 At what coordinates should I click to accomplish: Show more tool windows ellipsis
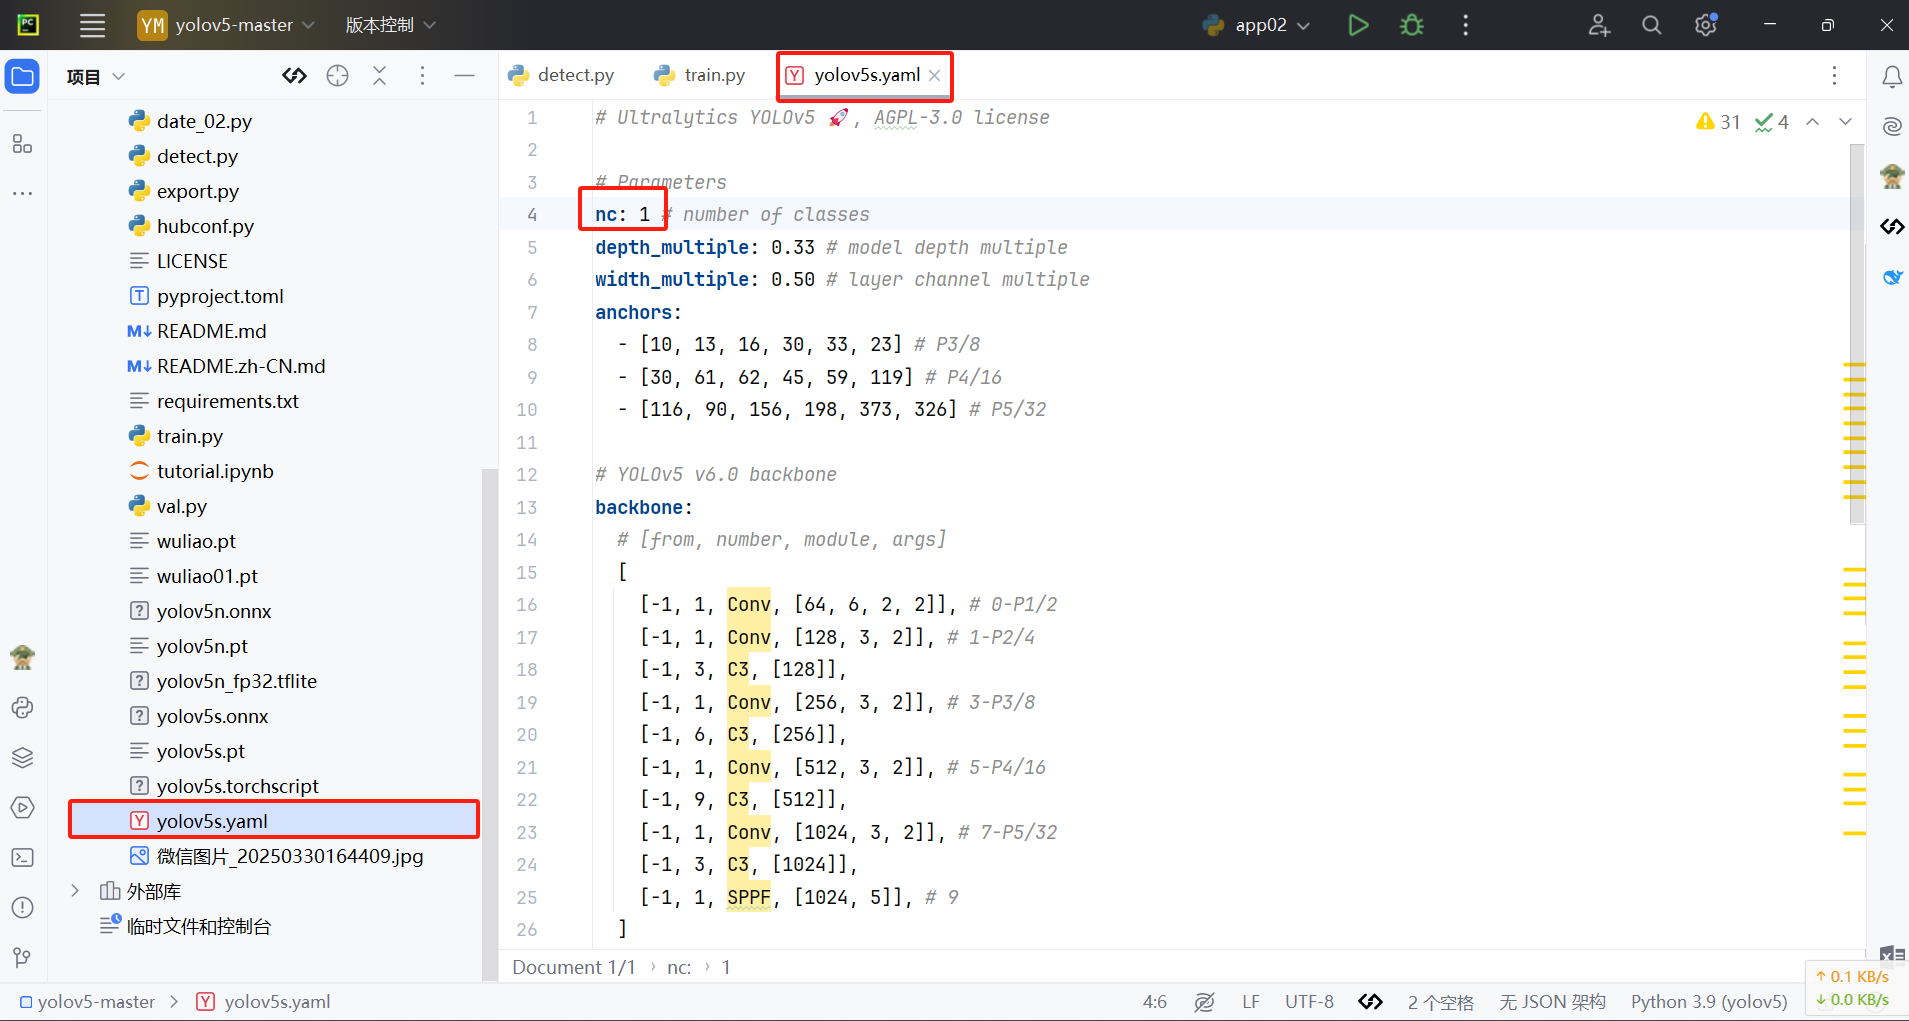[x=22, y=193]
